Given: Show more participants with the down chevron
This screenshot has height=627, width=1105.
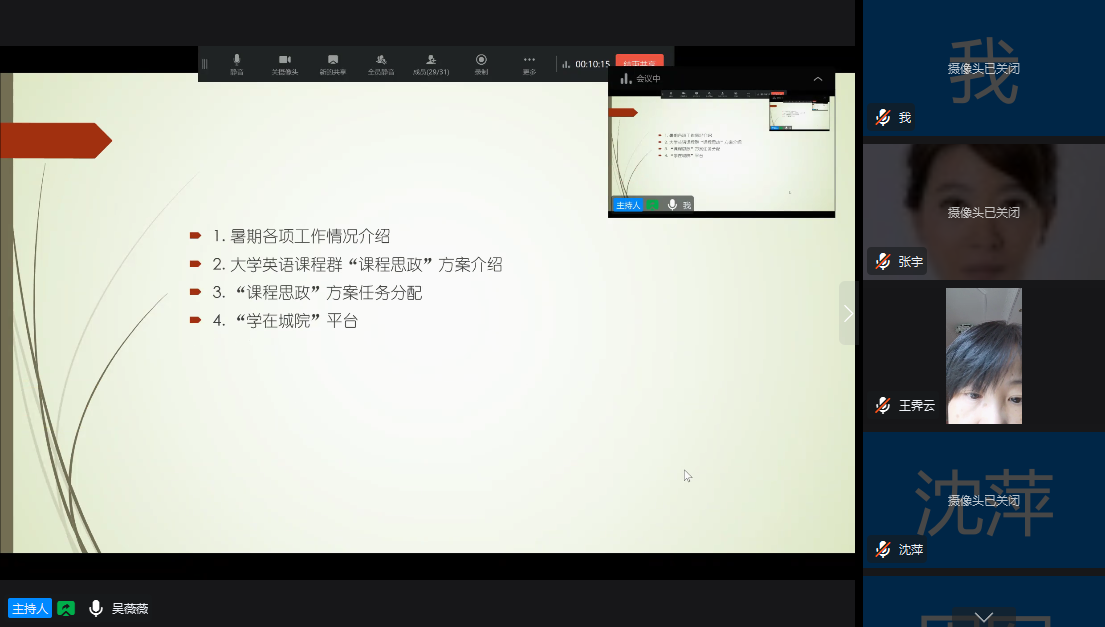Looking at the screenshot, I should coord(984,617).
